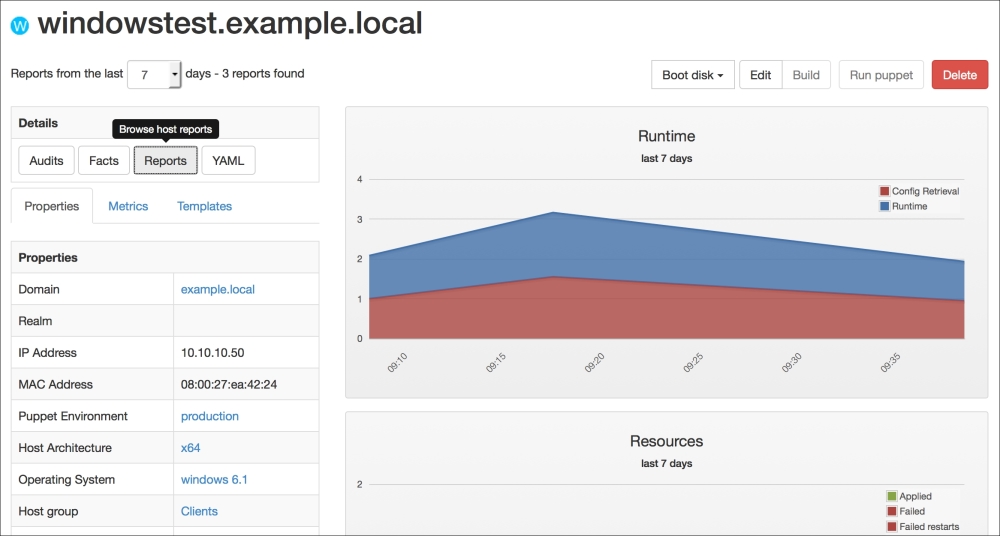Click the red Delete button
Screen dimensions: 1000x536
pyautogui.click(x=959, y=75)
